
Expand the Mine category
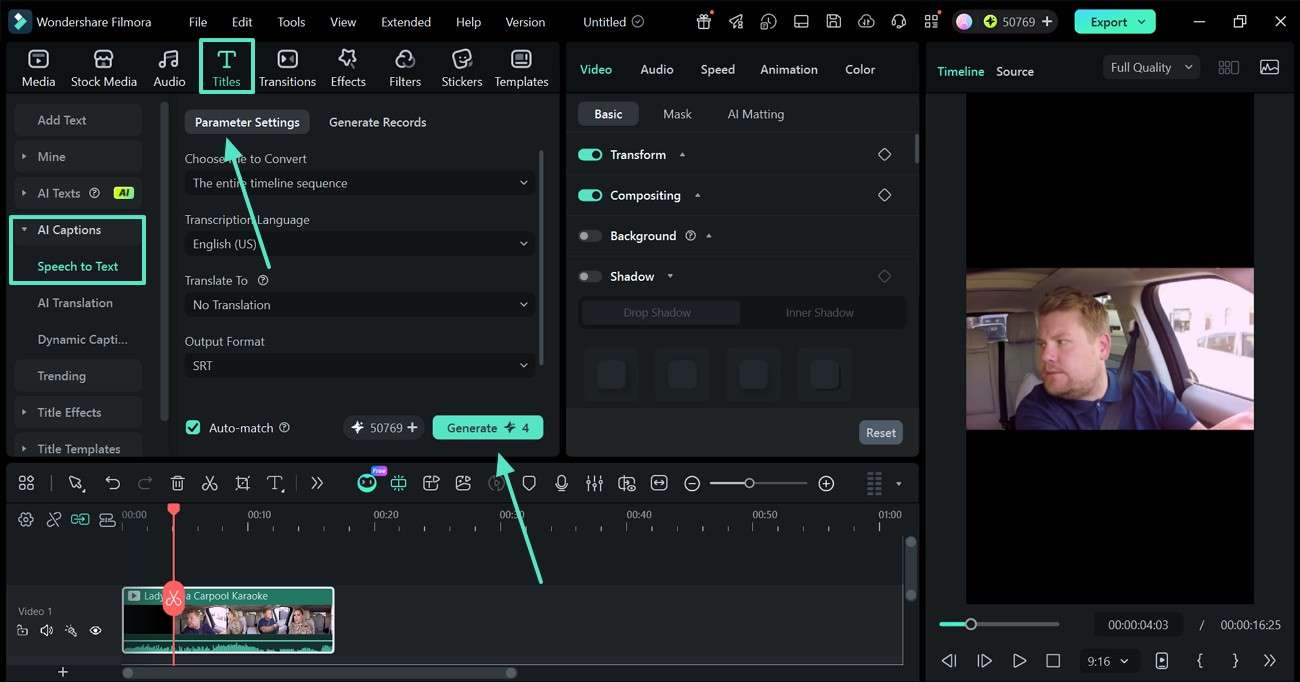click(77, 157)
